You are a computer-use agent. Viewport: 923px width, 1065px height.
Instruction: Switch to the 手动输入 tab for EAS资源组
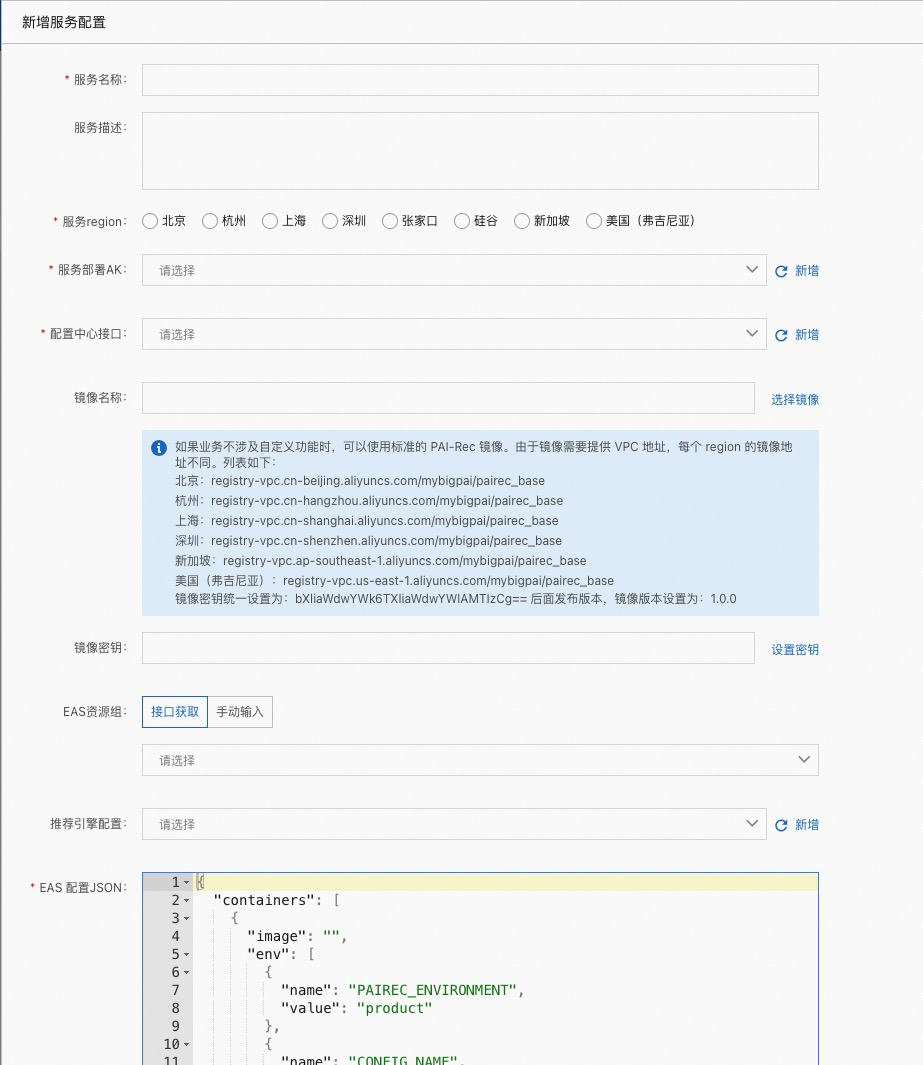tap(239, 712)
